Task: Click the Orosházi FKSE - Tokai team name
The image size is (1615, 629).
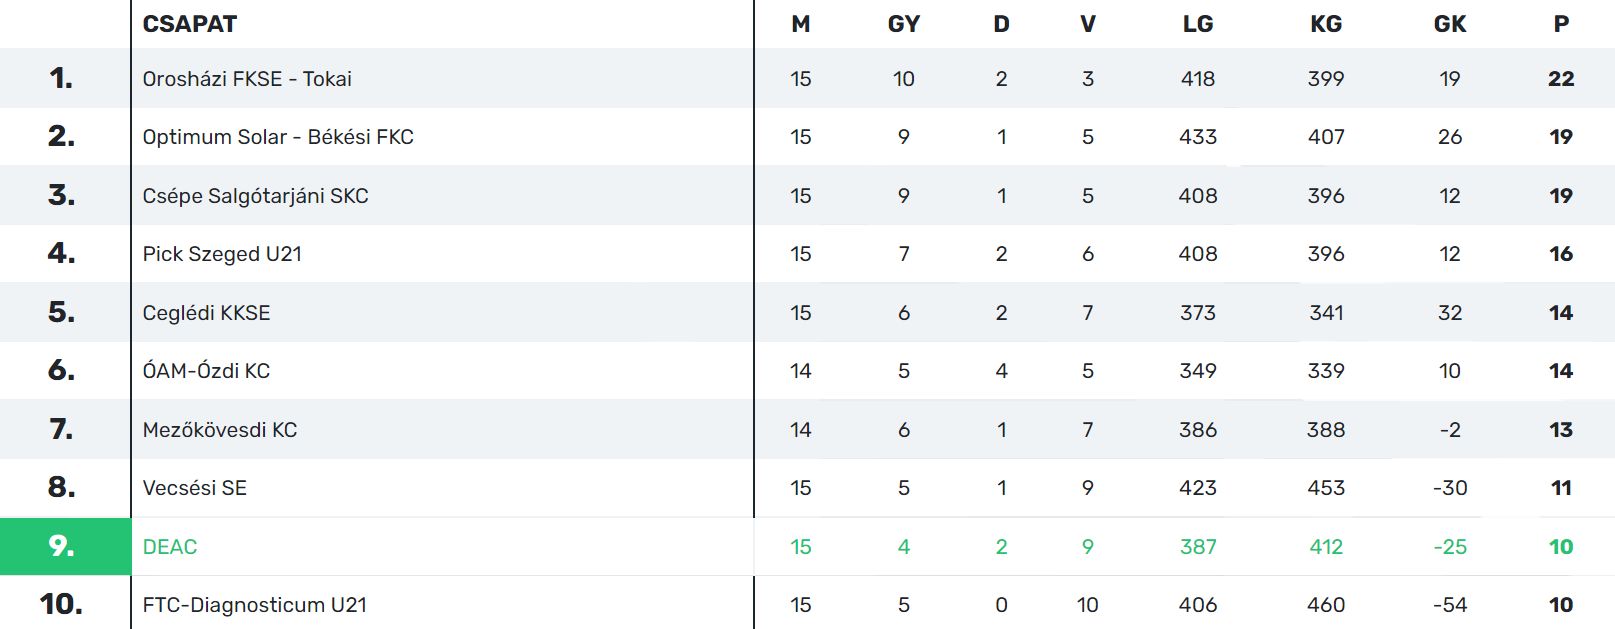Action: pyautogui.click(x=247, y=79)
